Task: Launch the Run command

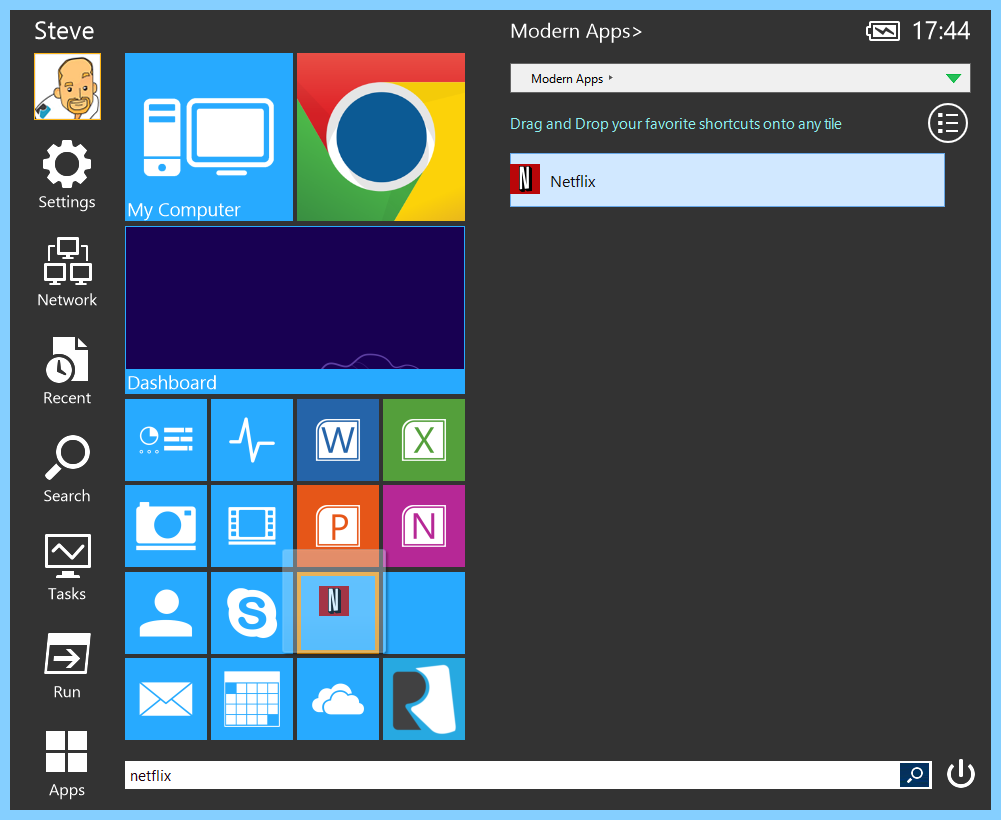Action: (67, 653)
